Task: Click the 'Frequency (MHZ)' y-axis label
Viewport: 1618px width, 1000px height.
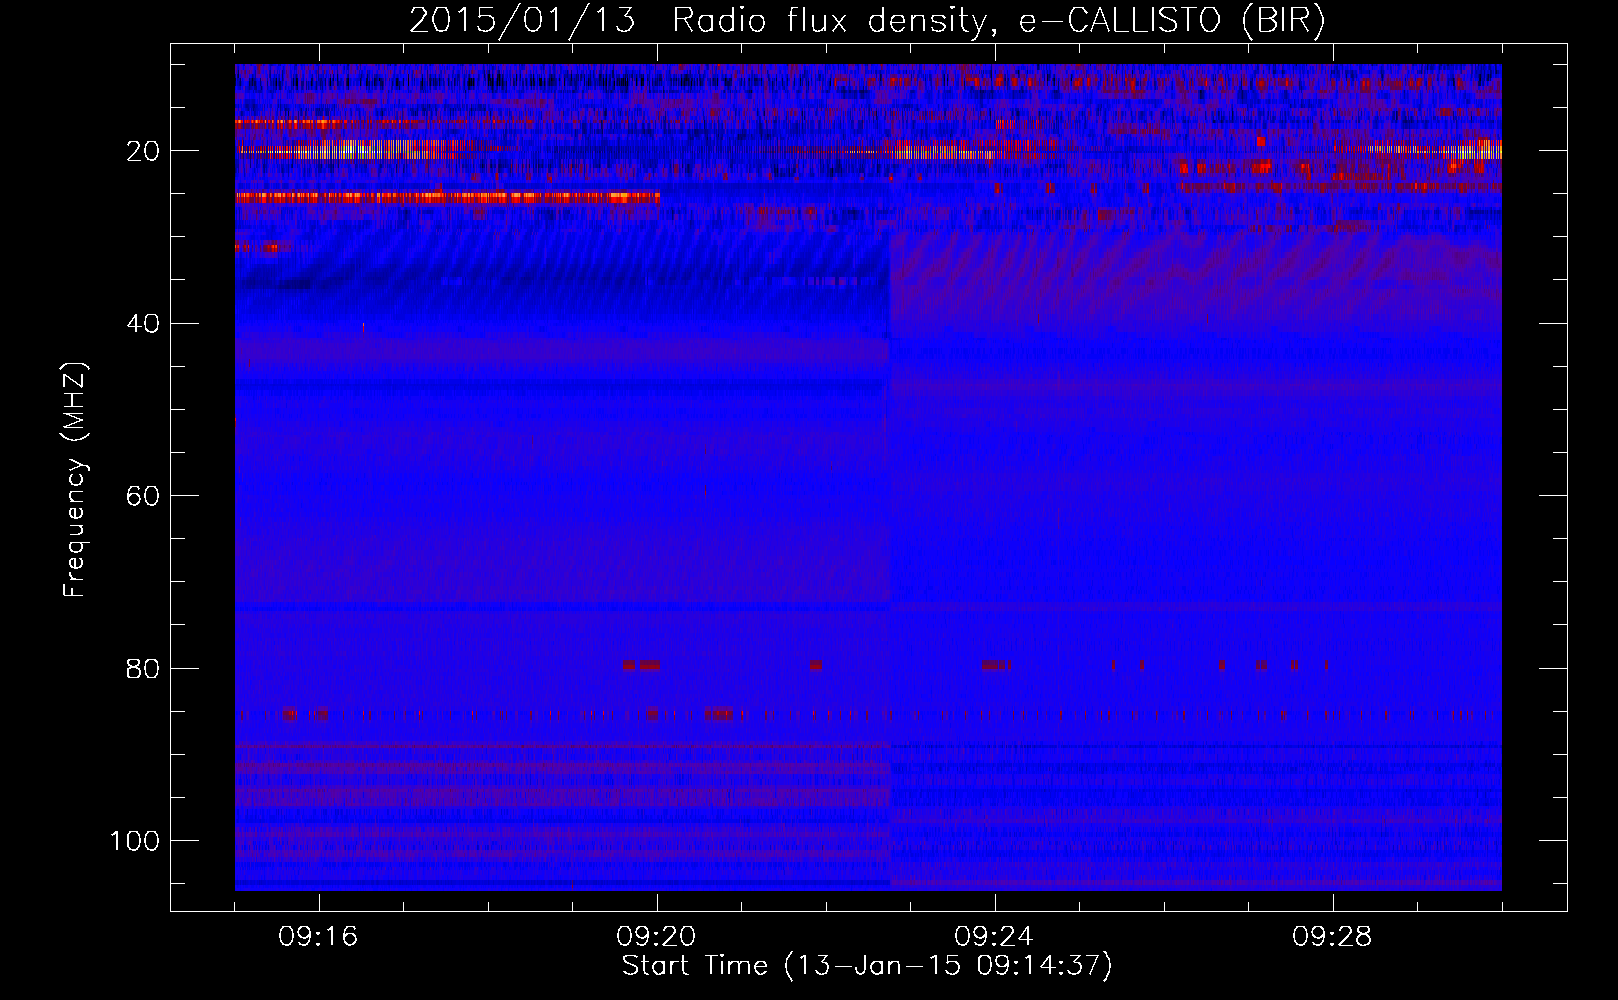Action: pyautogui.click(x=75, y=480)
